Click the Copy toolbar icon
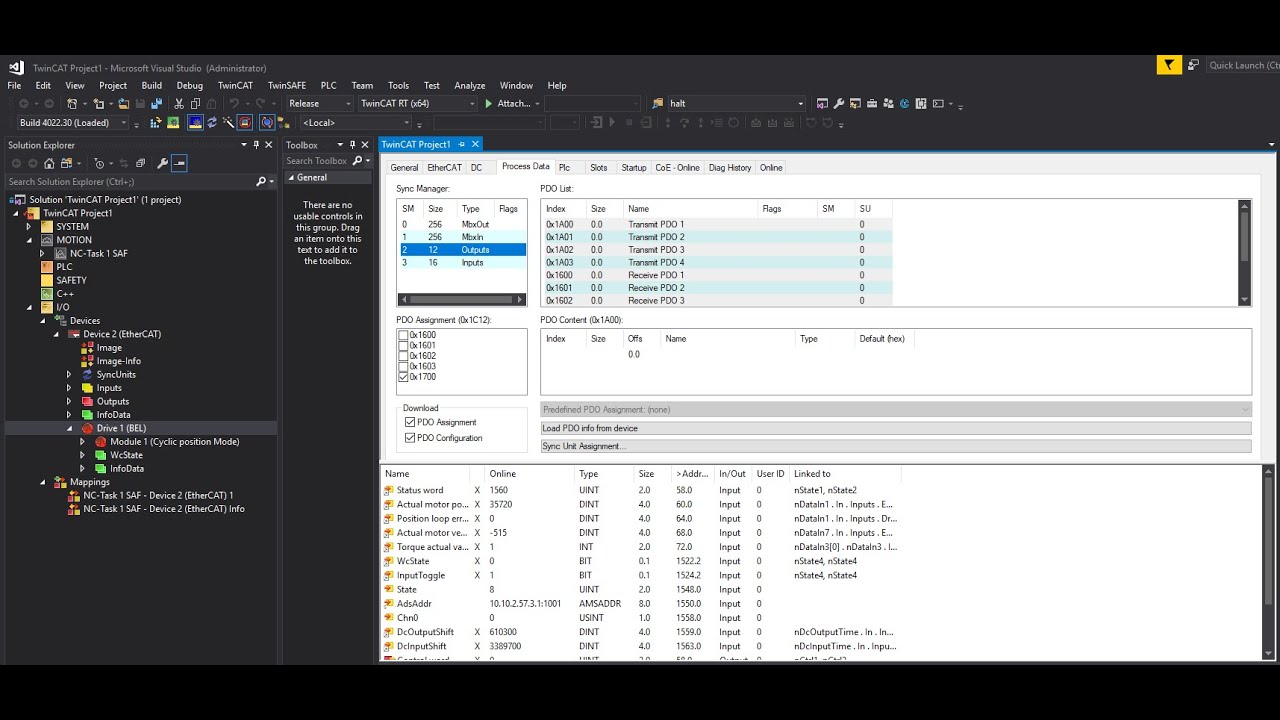The width and height of the screenshot is (1280, 720). 195,104
